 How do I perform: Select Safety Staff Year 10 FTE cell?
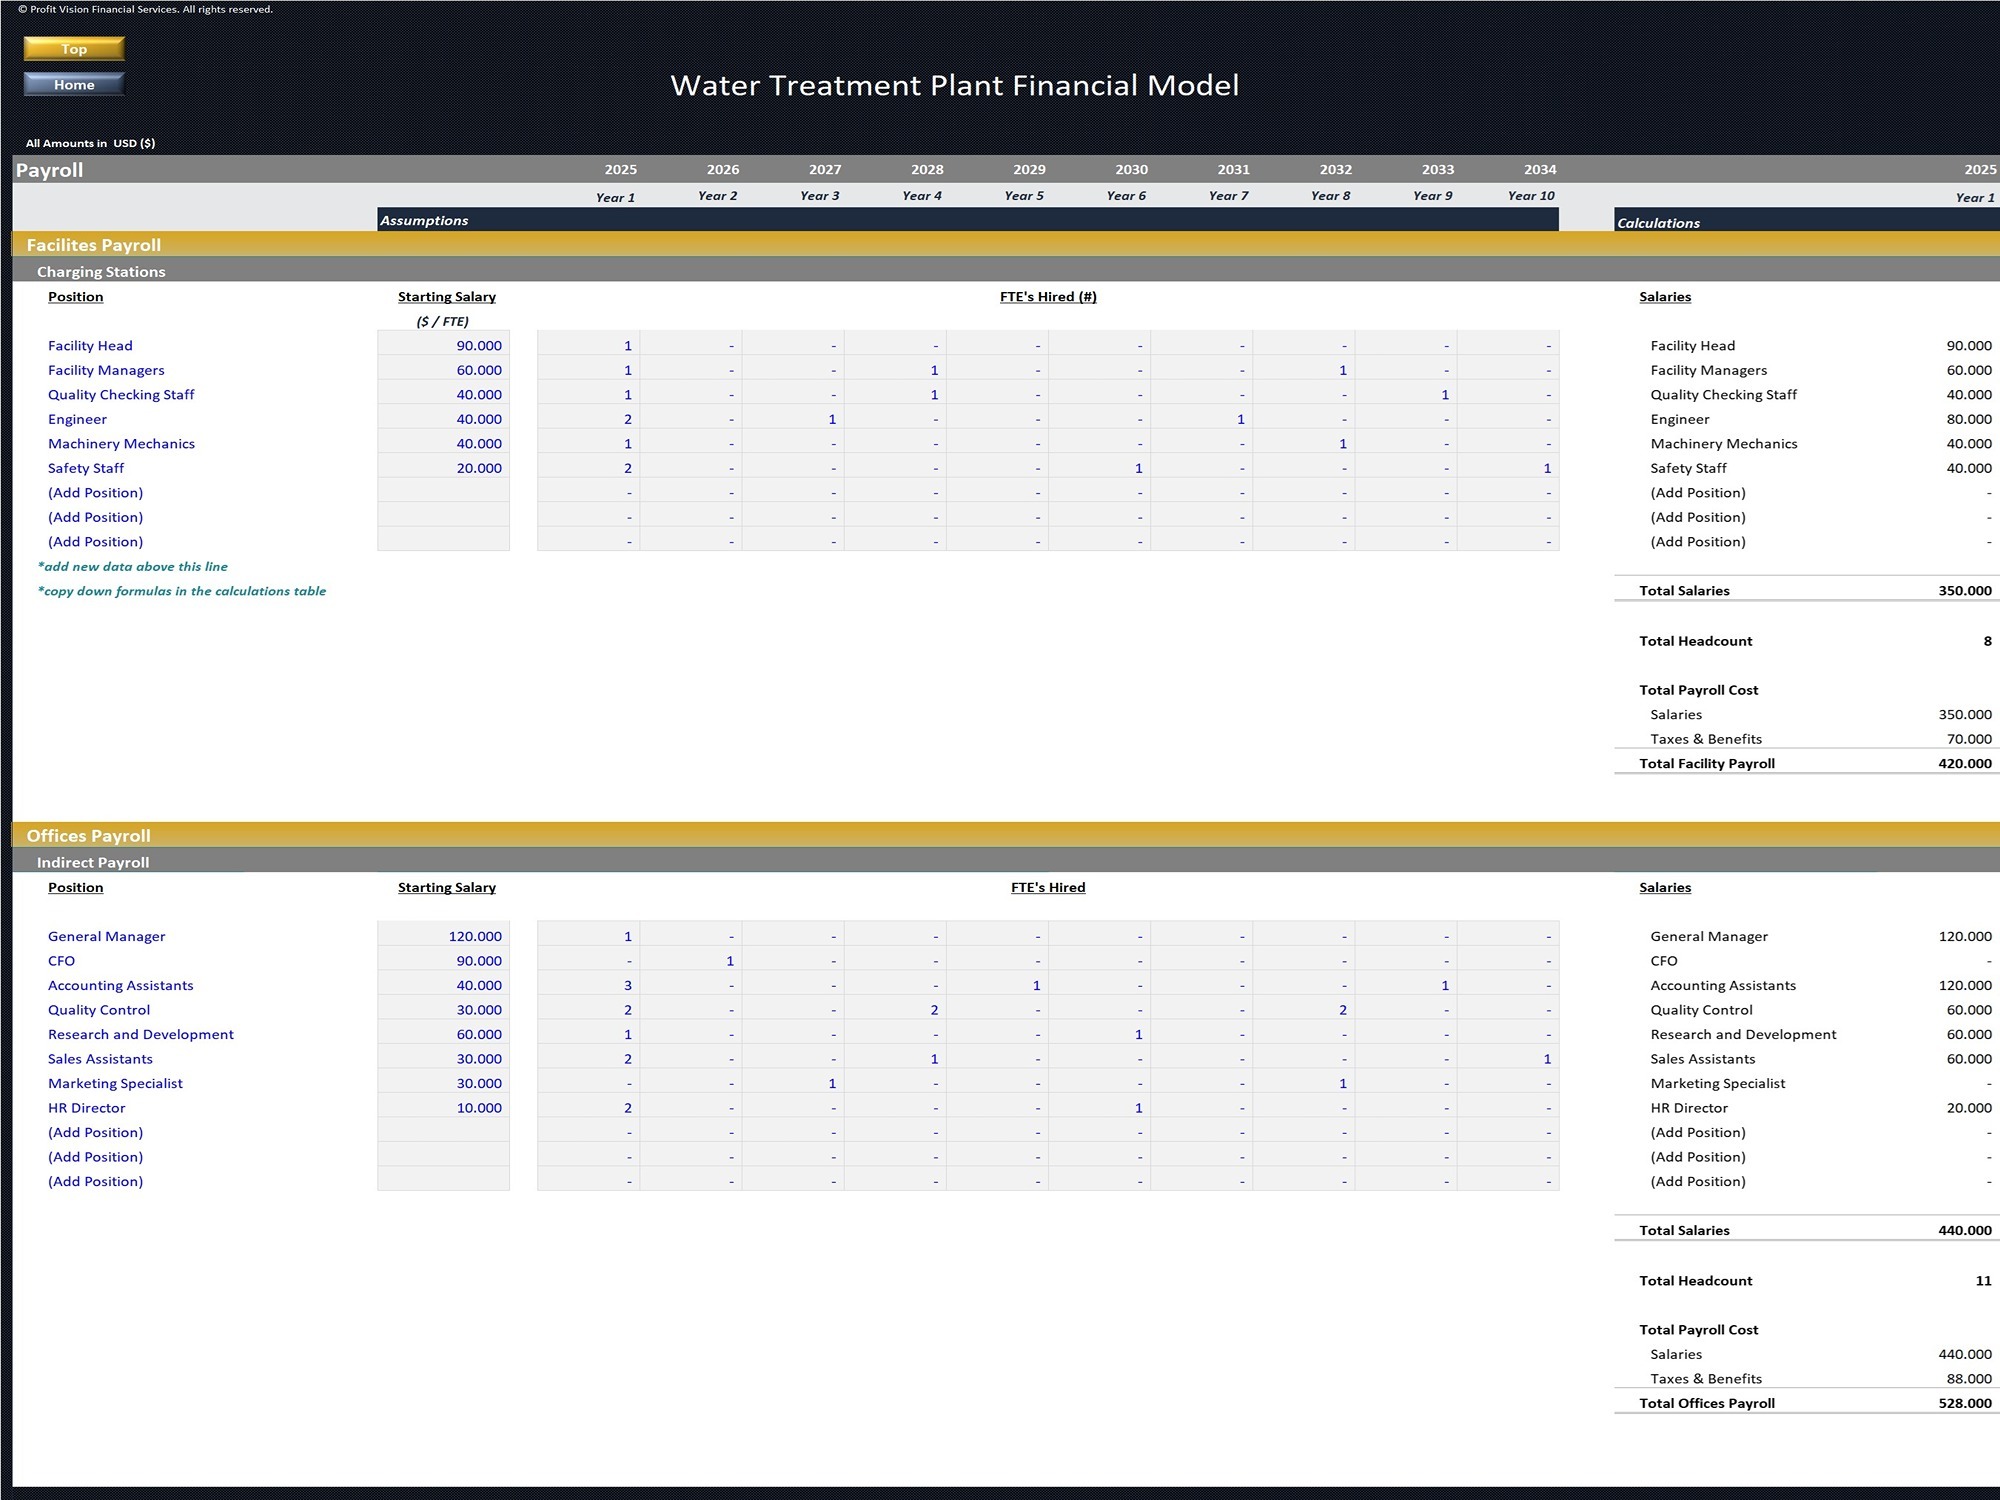pyautogui.click(x=1508, y=468)
